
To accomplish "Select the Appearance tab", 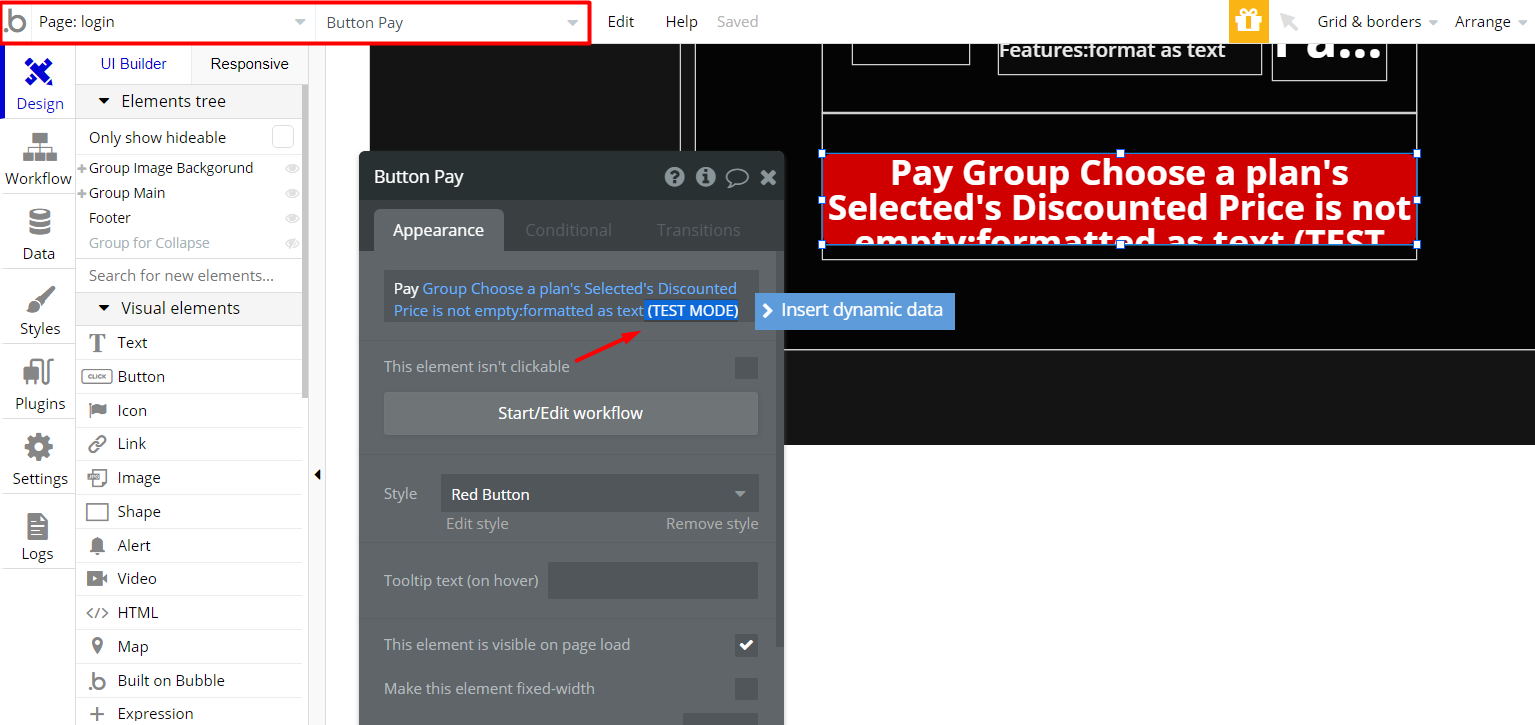I will tap(438, 230).
